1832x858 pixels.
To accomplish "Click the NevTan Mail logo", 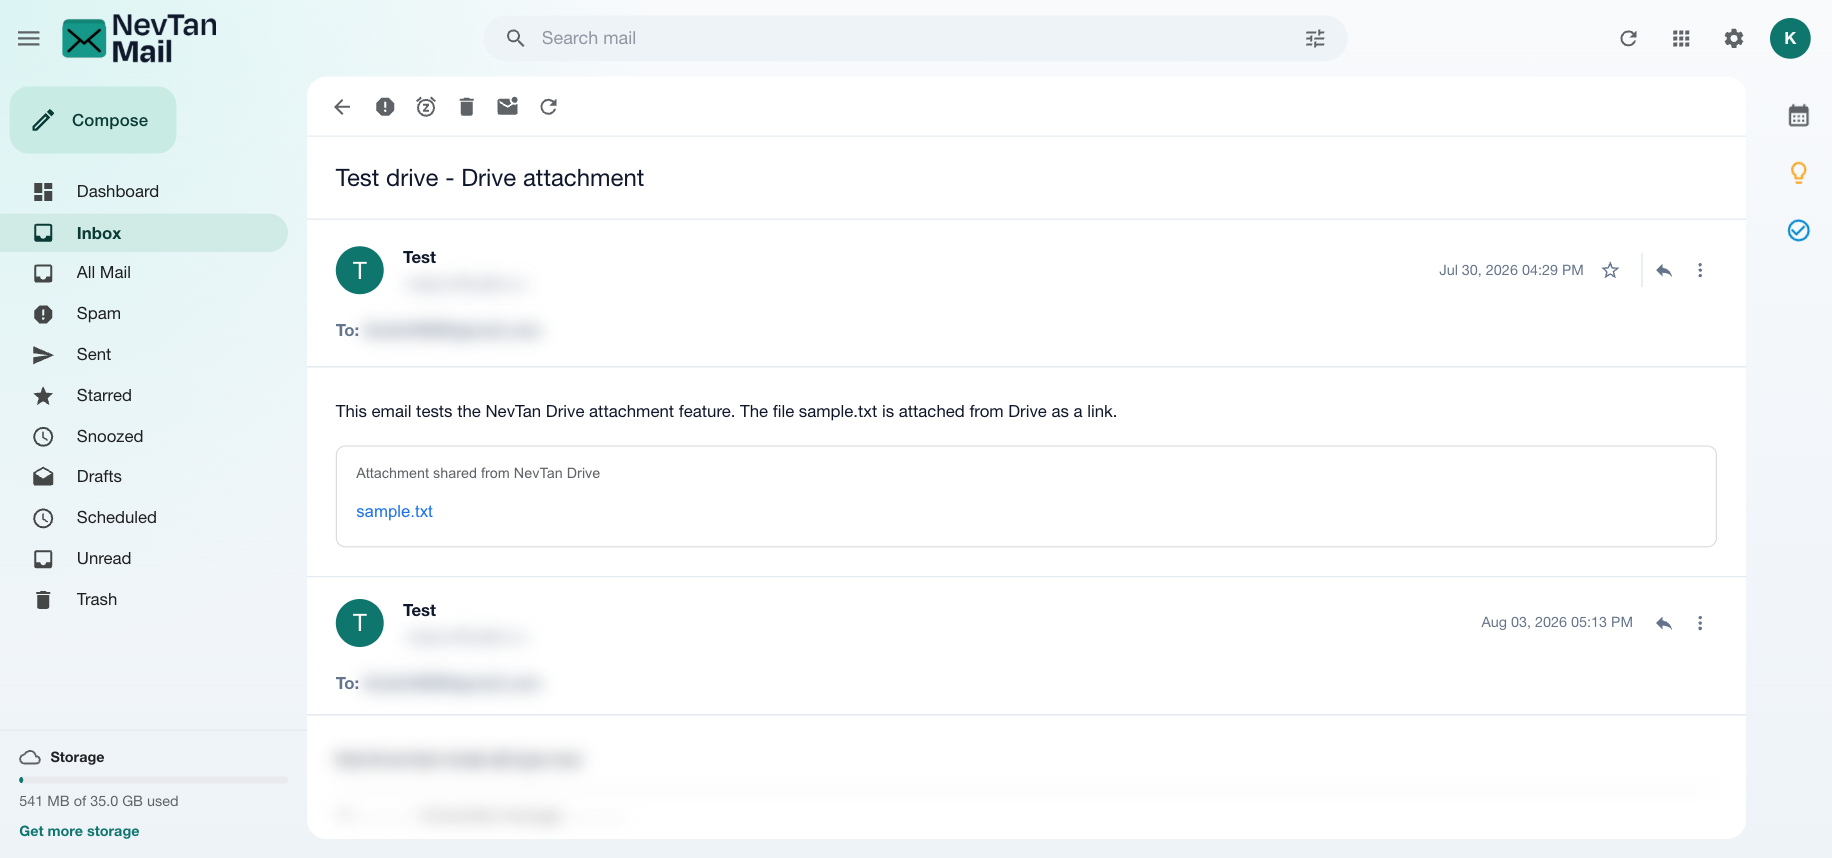I will point(140,38).
